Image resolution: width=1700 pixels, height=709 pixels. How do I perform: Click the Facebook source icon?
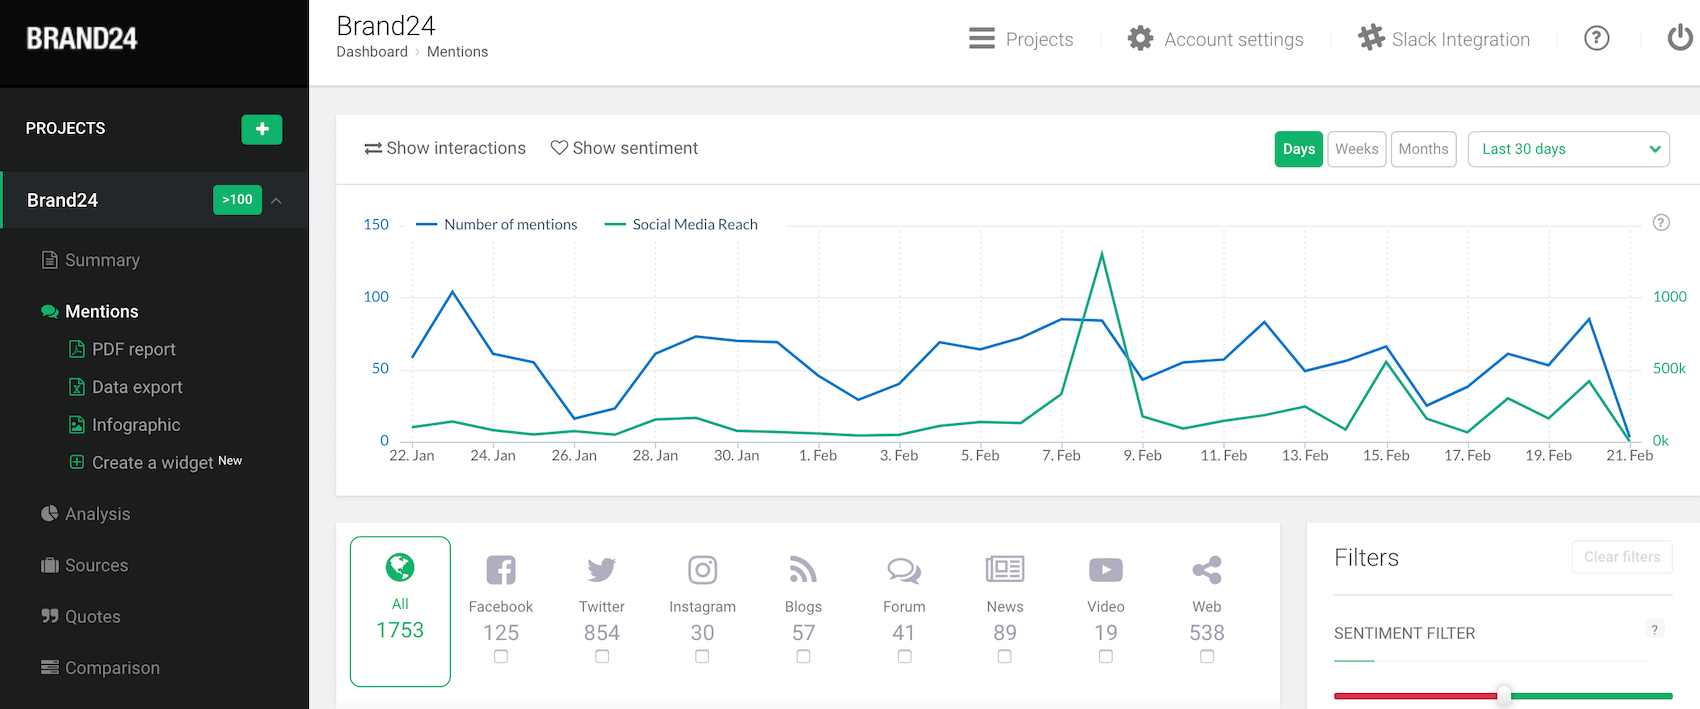point(501,570)
